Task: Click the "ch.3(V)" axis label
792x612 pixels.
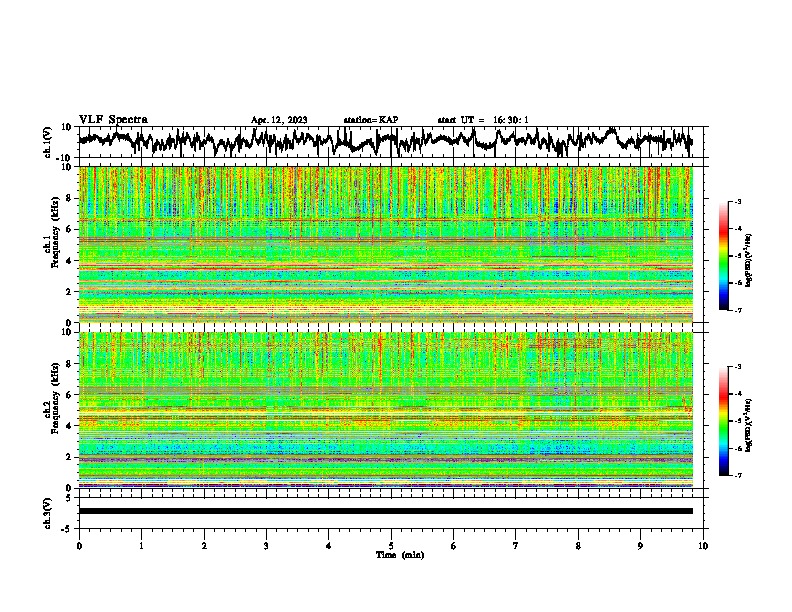Action: 48,514
